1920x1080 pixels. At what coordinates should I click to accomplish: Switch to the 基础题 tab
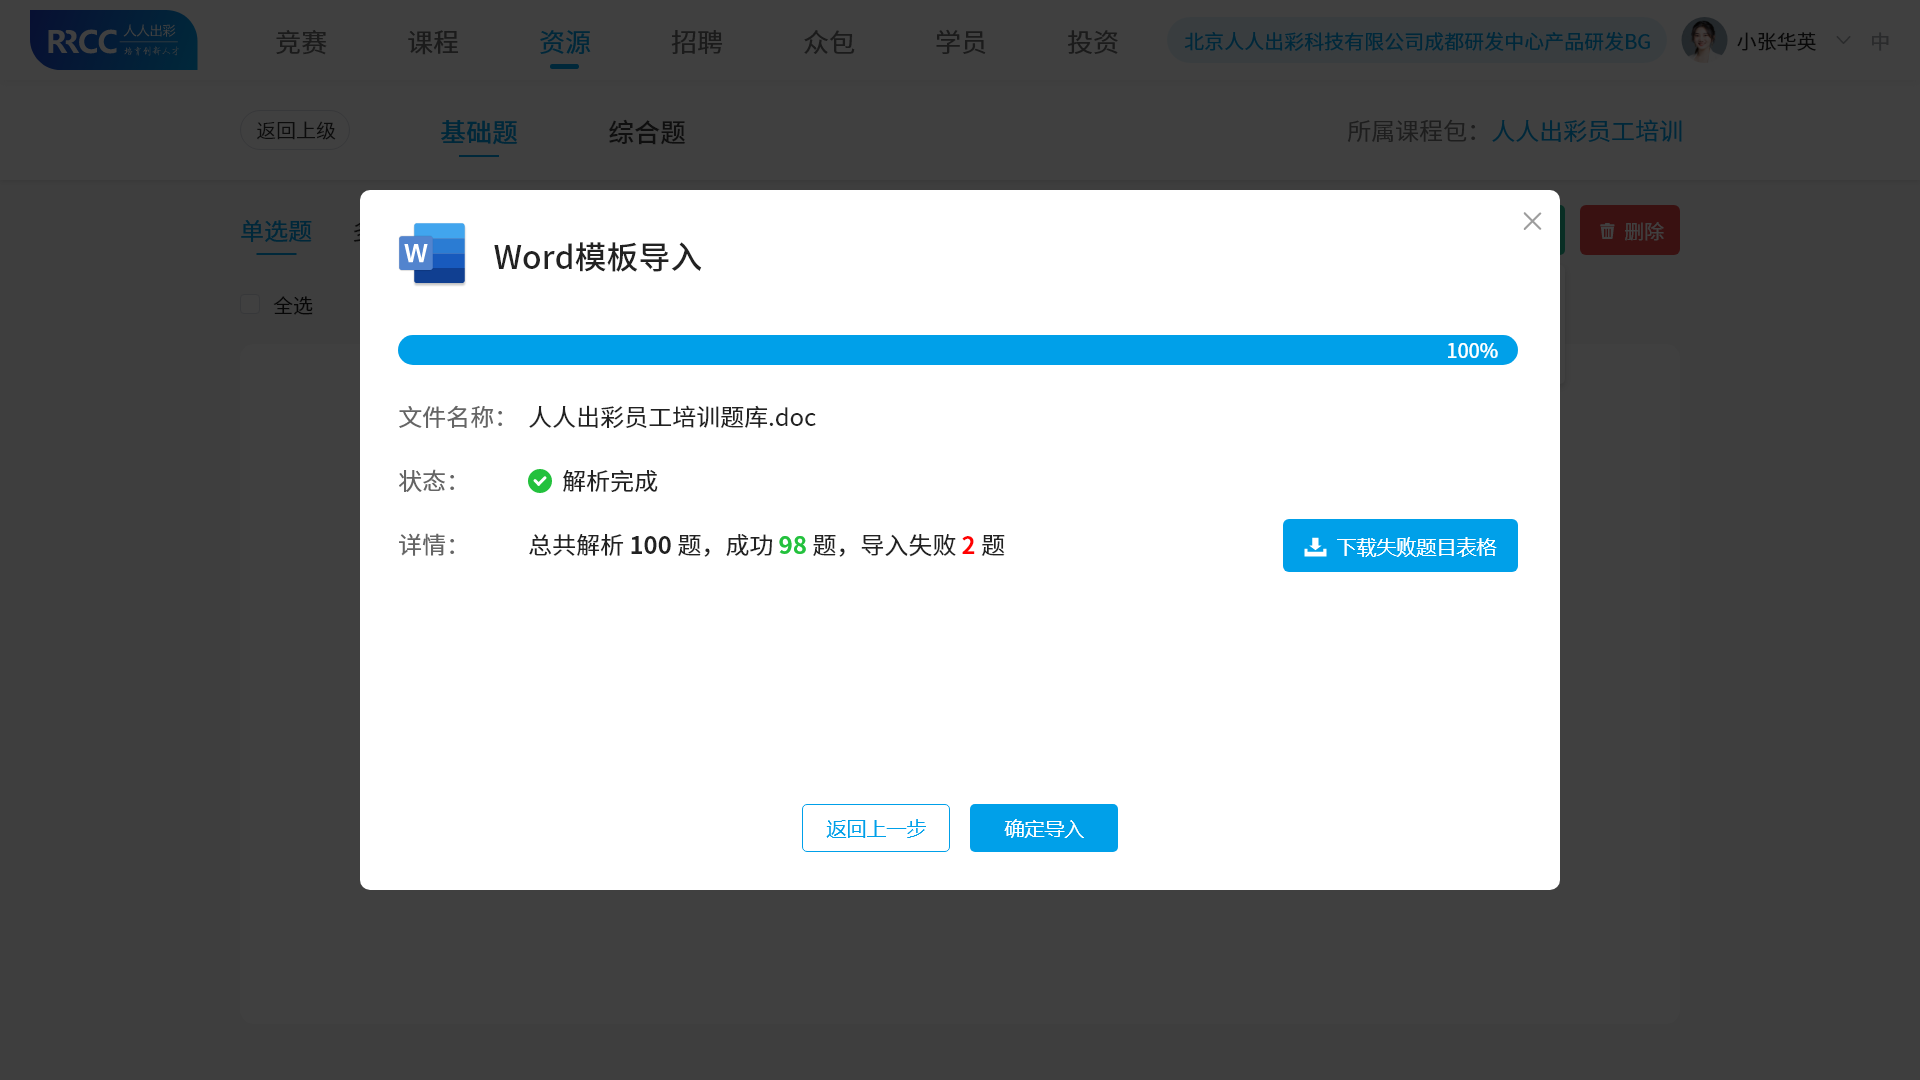(479, 132)
